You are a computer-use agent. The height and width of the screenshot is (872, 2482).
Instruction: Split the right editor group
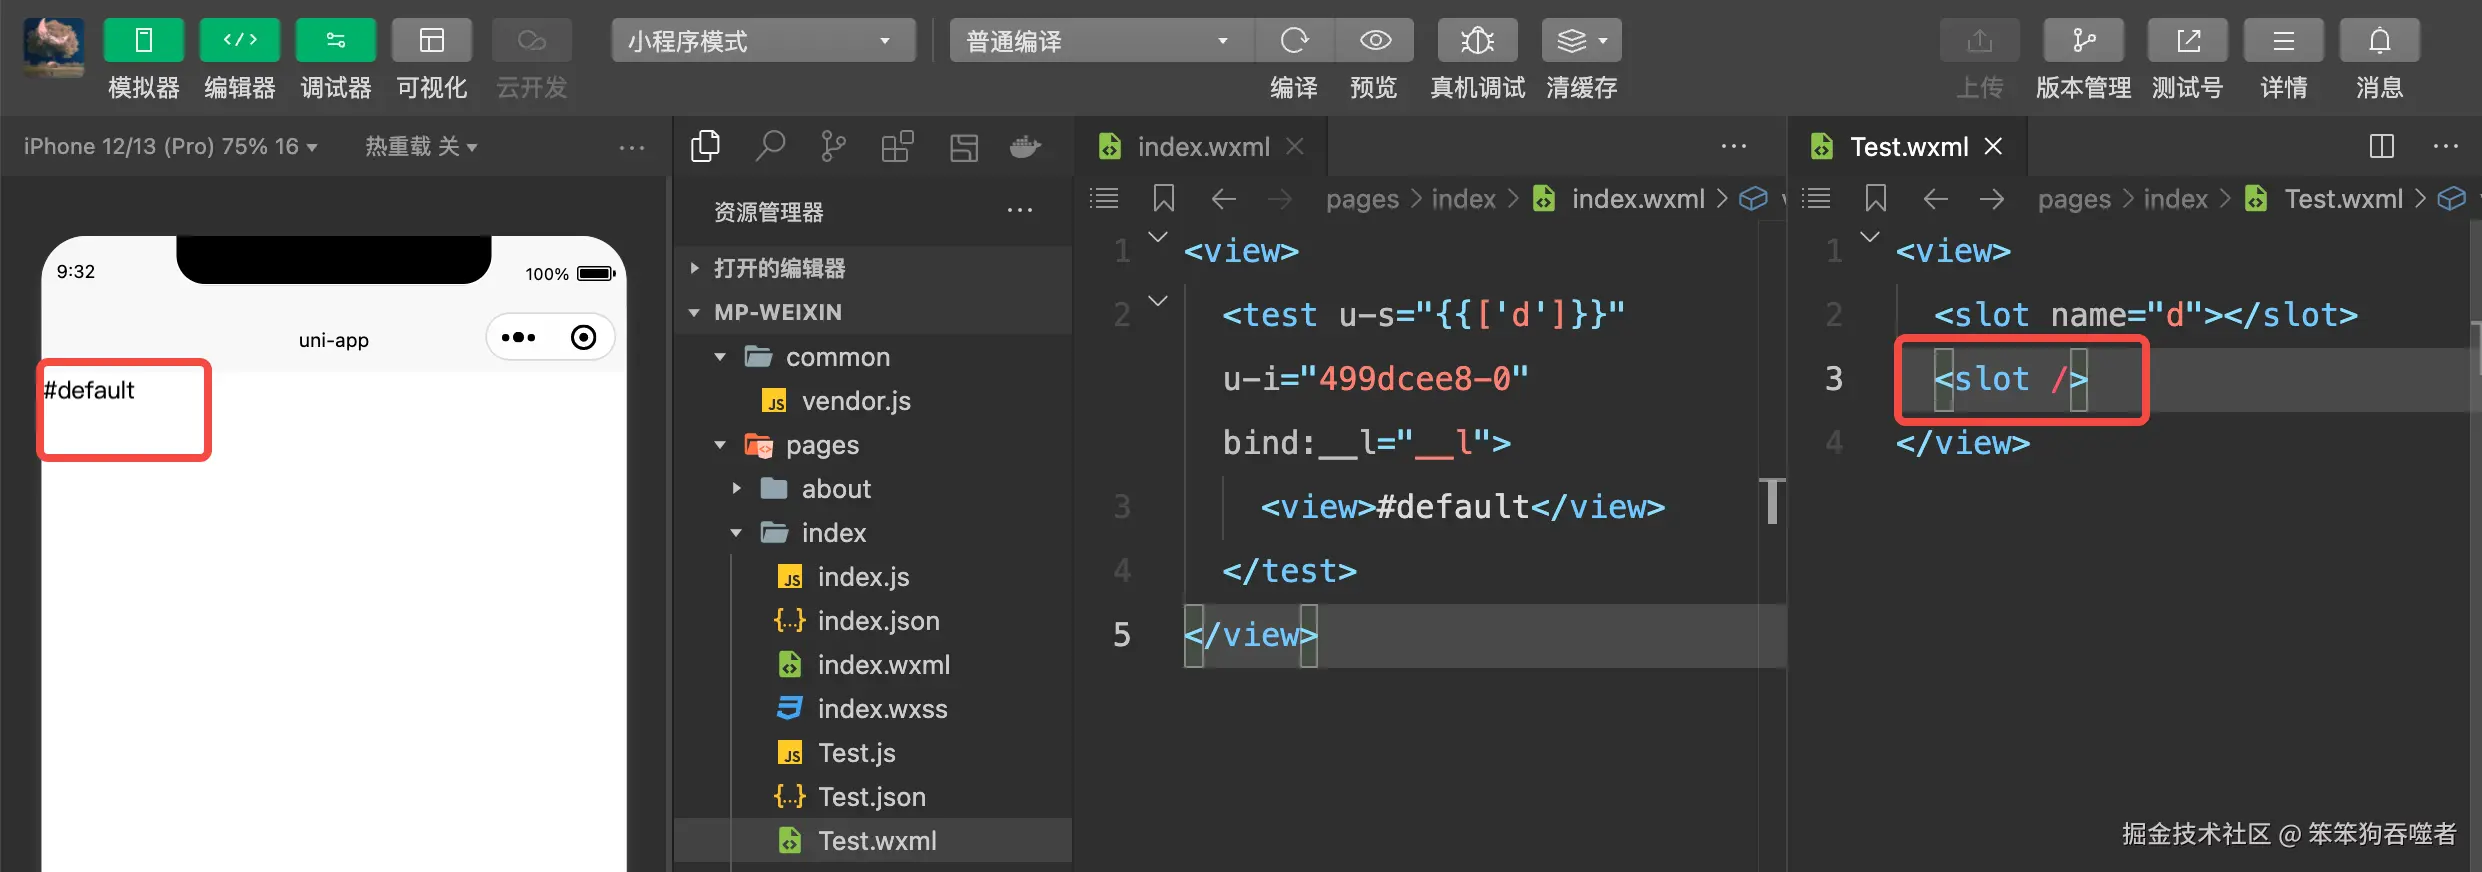tap(2382, 147)
